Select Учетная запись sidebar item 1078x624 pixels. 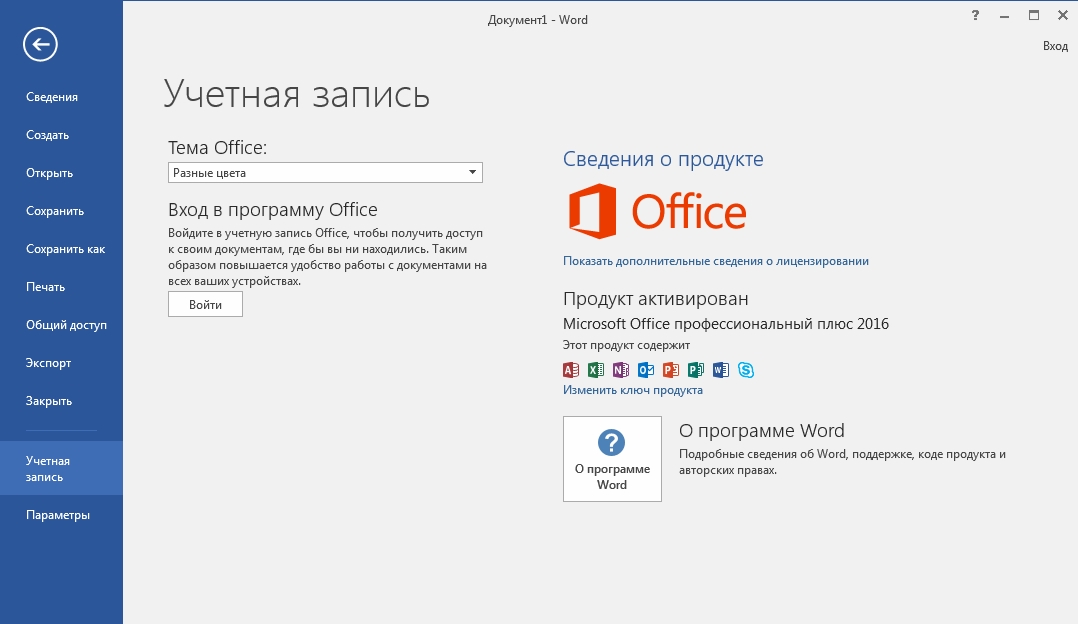click(x=61, y=468)
